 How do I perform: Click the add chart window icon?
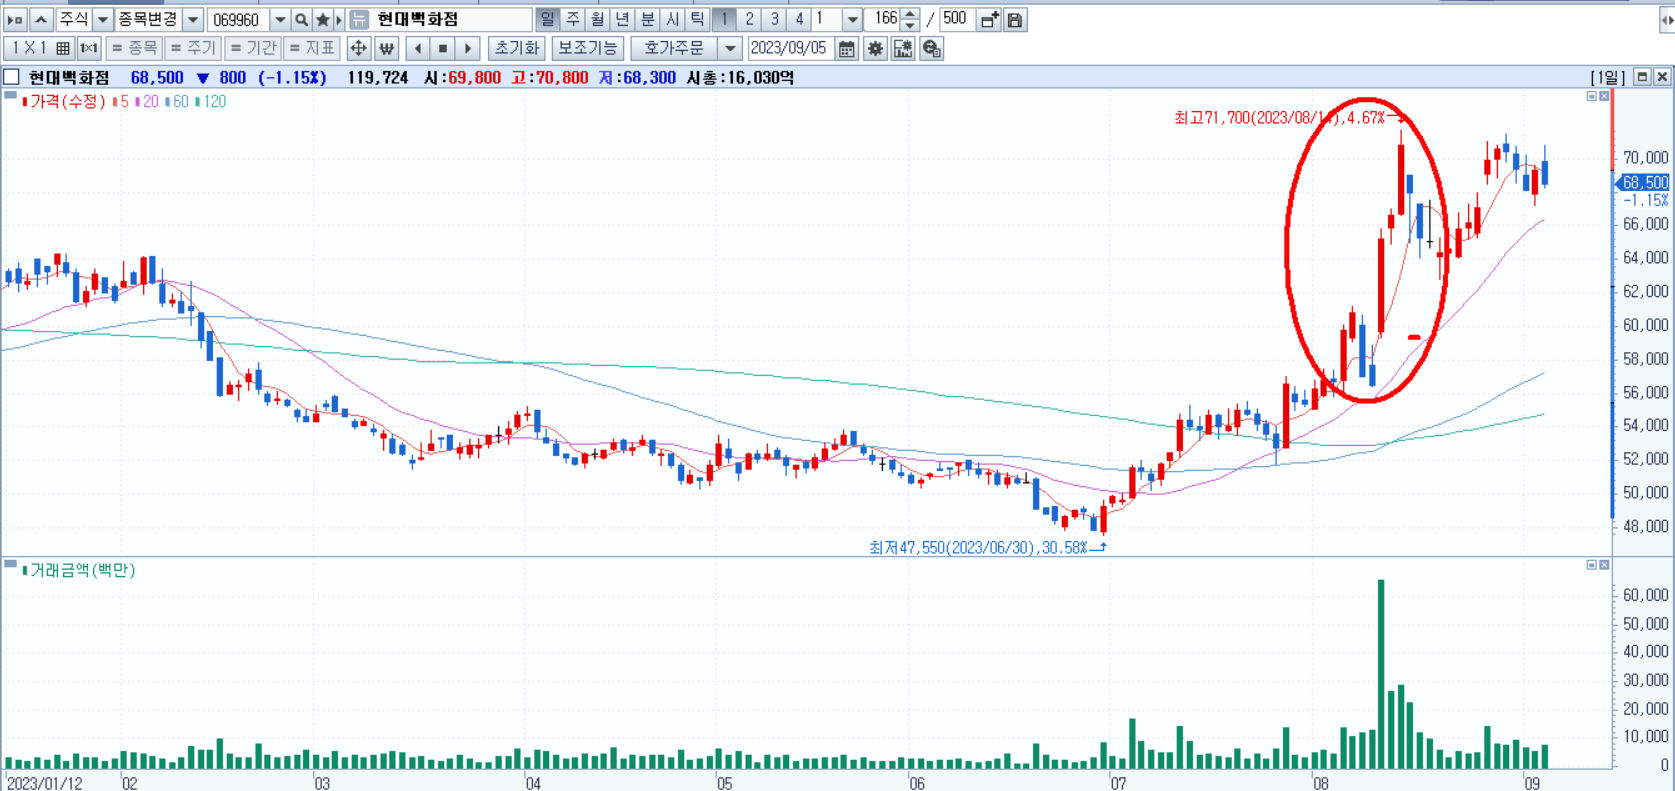coord(989,19)
